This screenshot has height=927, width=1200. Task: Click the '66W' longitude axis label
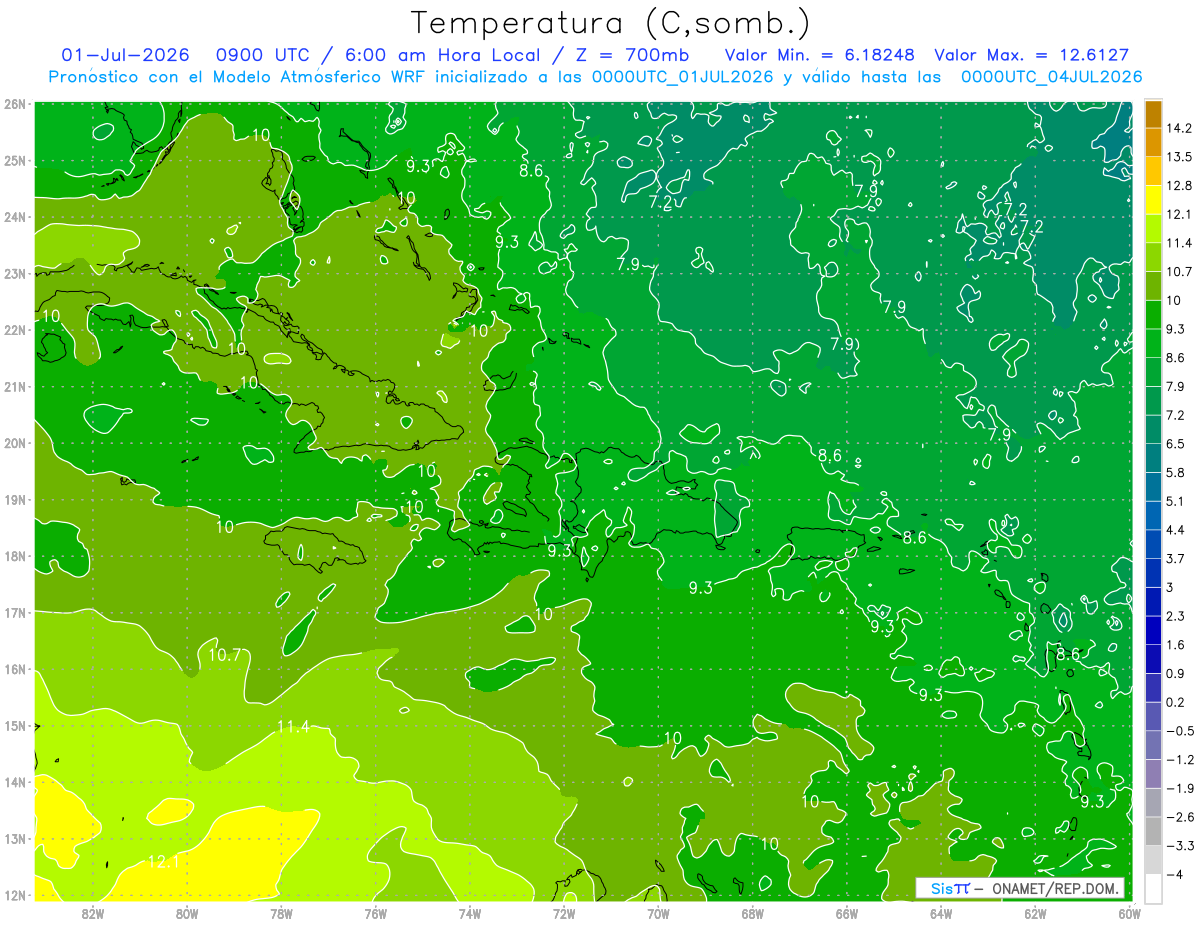(846, 913)
